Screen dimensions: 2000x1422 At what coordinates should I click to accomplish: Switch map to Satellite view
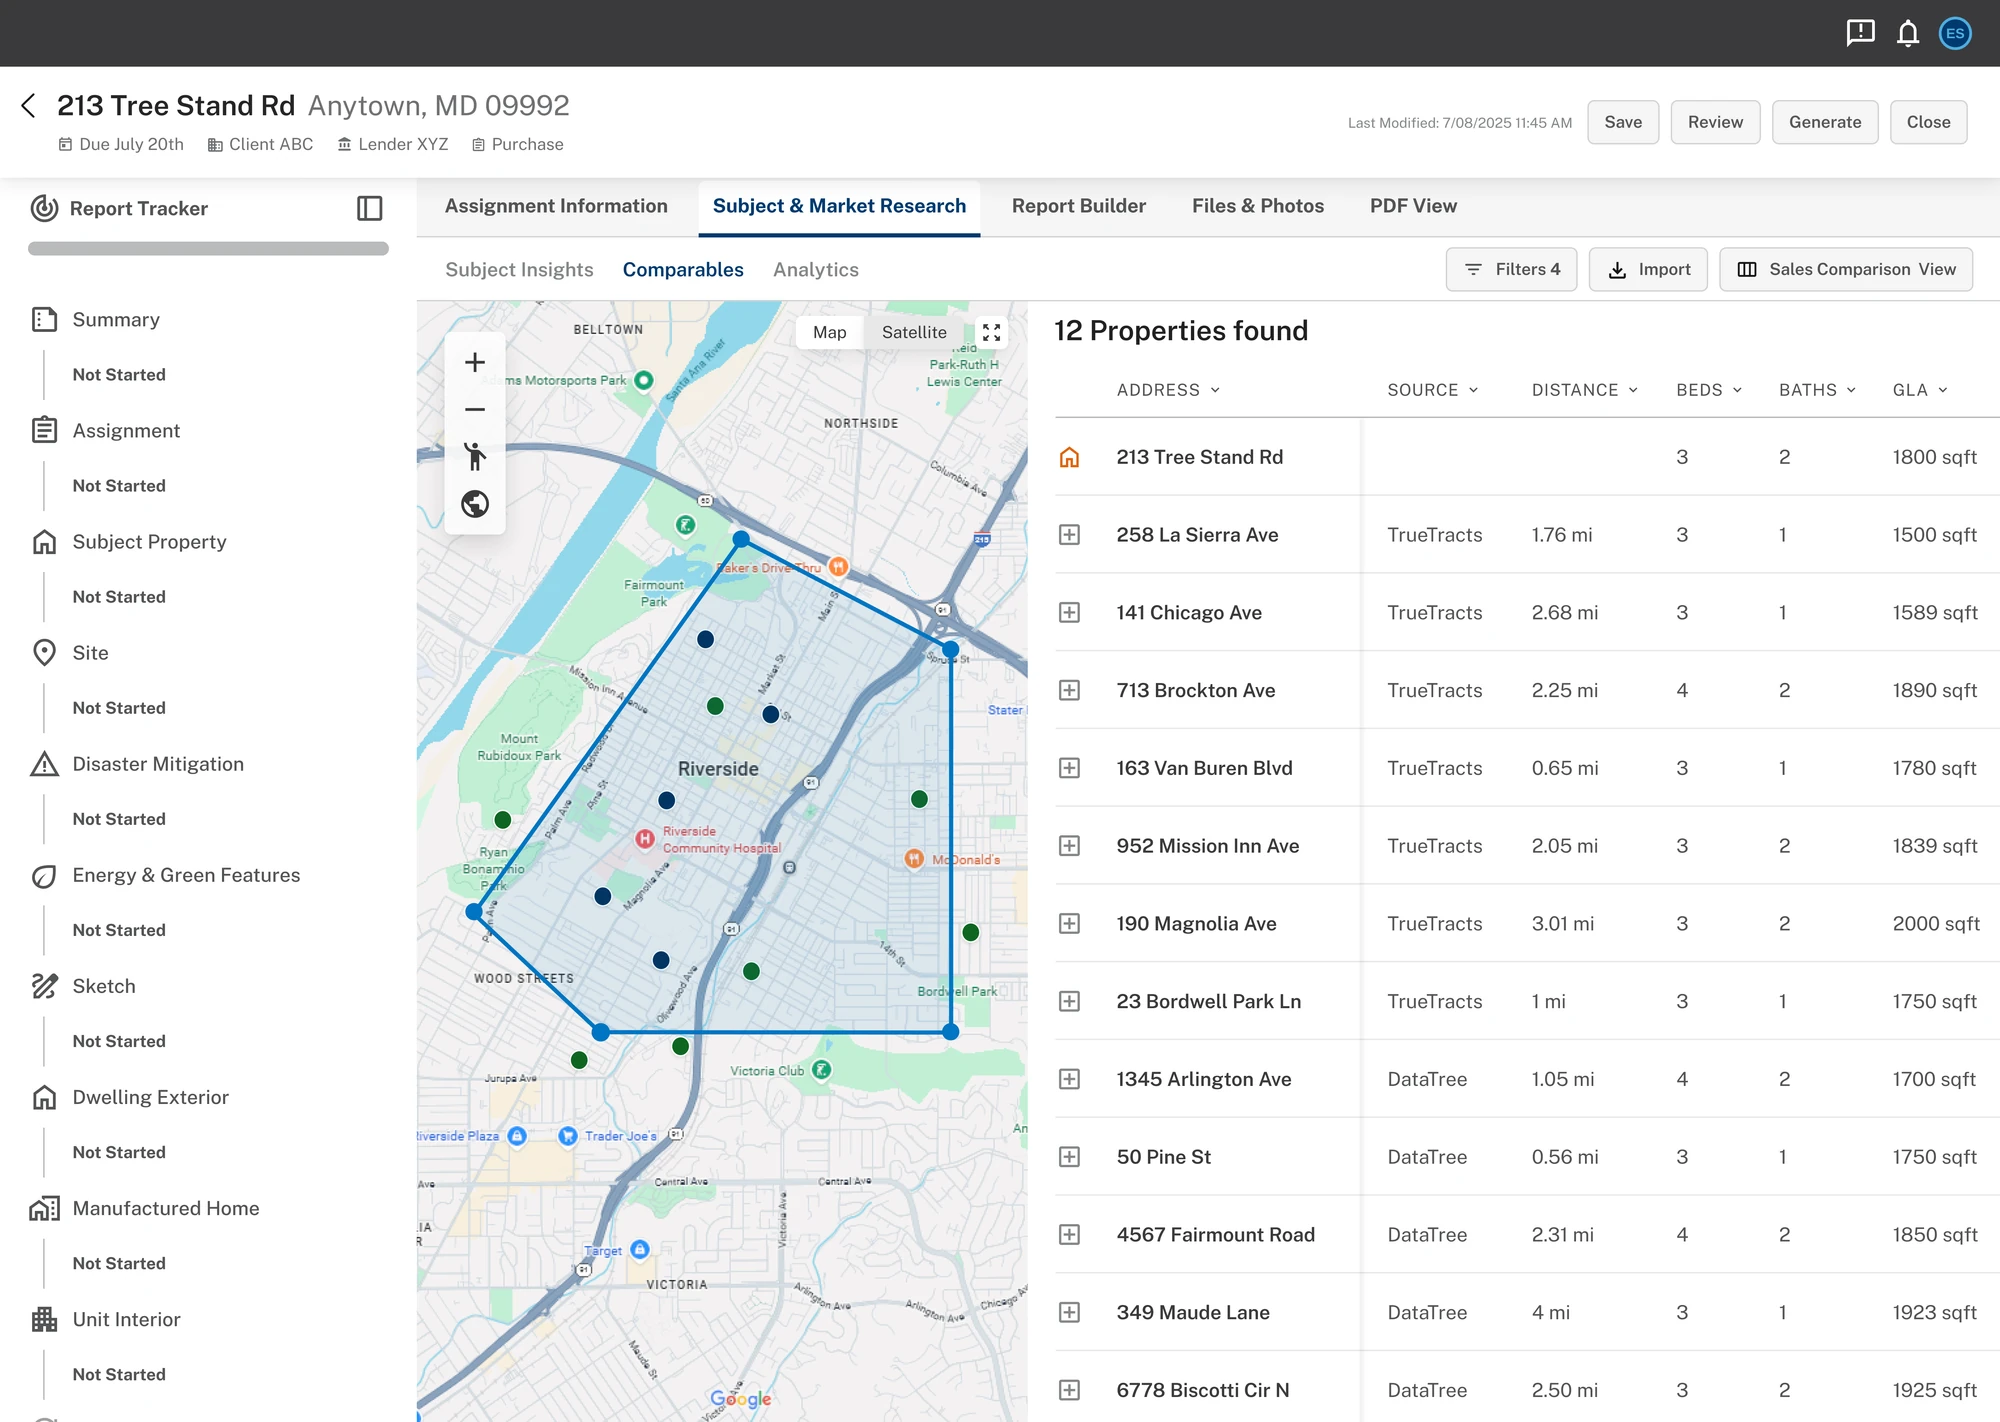pos(913,332)
